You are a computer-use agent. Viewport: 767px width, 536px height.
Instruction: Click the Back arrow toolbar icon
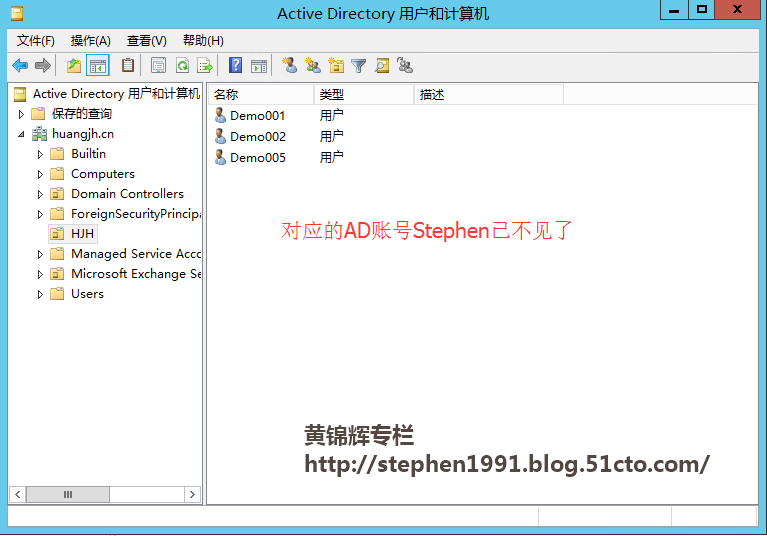(20, 66)
